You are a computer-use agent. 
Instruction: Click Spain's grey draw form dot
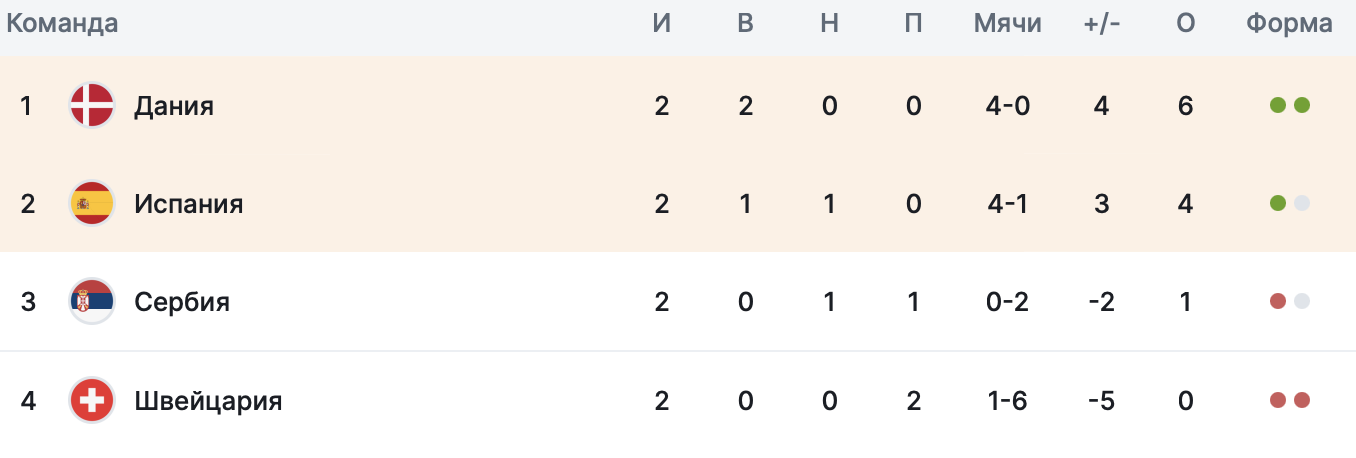1301,204
